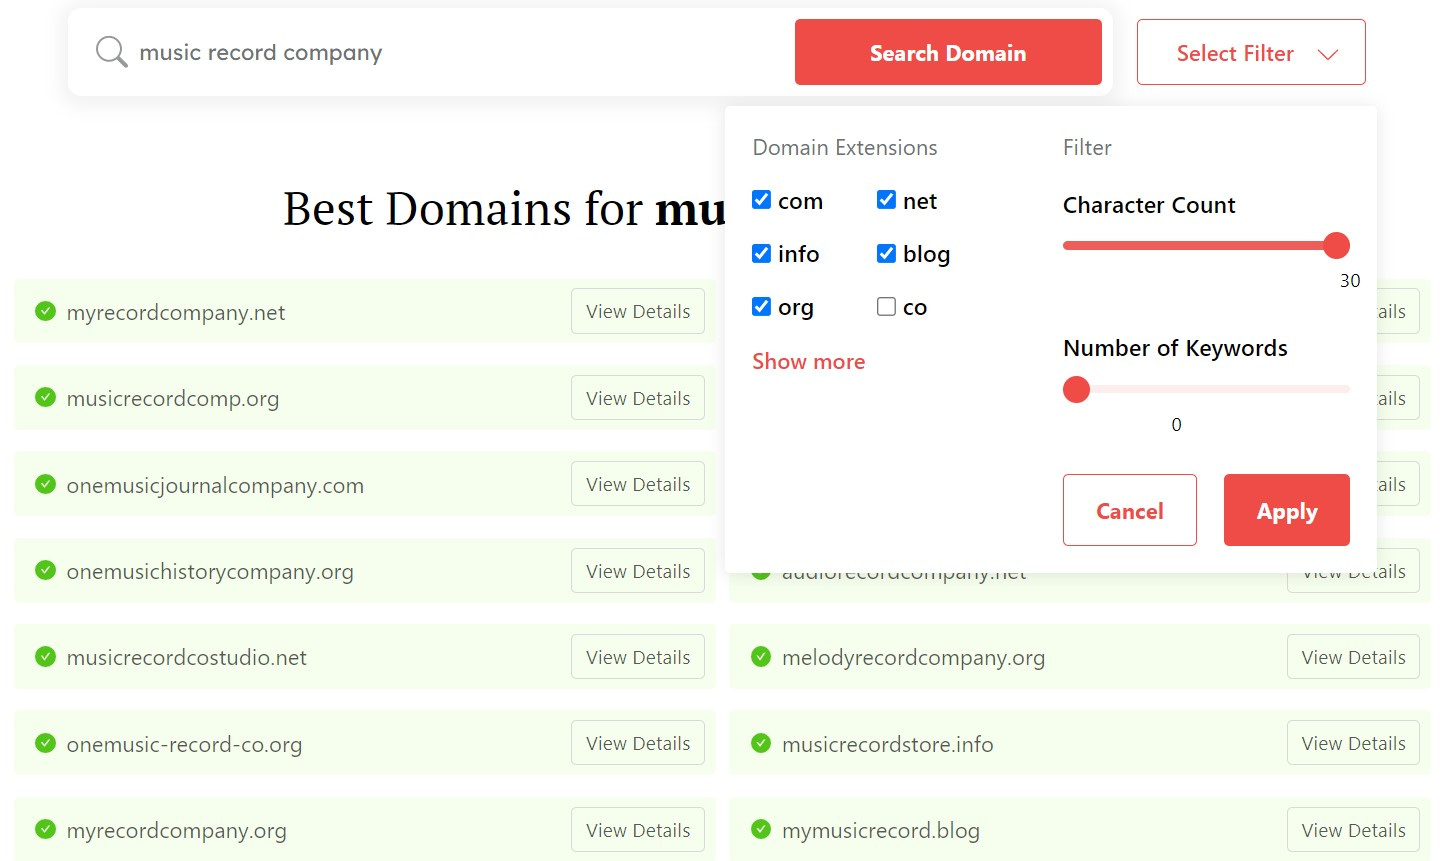View Details for melodyrecordcompany.org

tap(1353, 657)
